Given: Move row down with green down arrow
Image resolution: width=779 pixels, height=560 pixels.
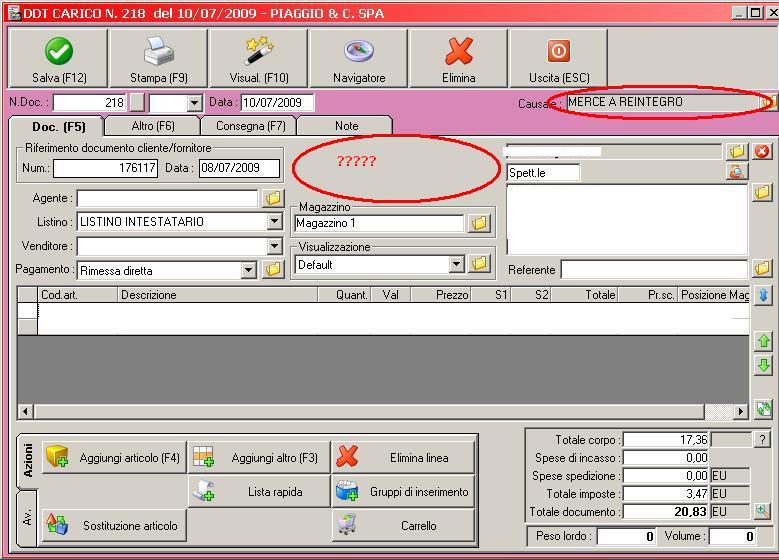Looking at the screenshot, I should point(764,366).
